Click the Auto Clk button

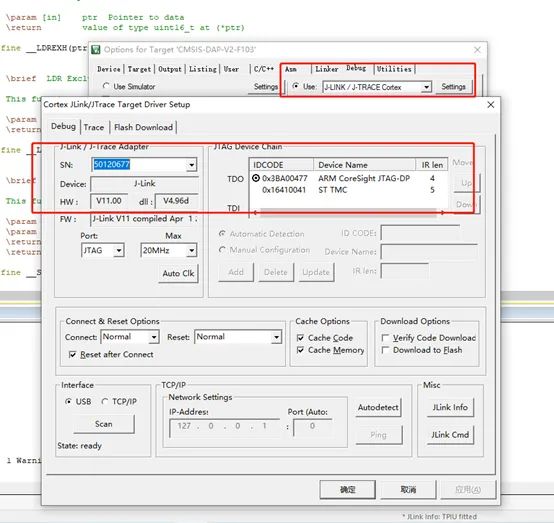pos(178,274)
